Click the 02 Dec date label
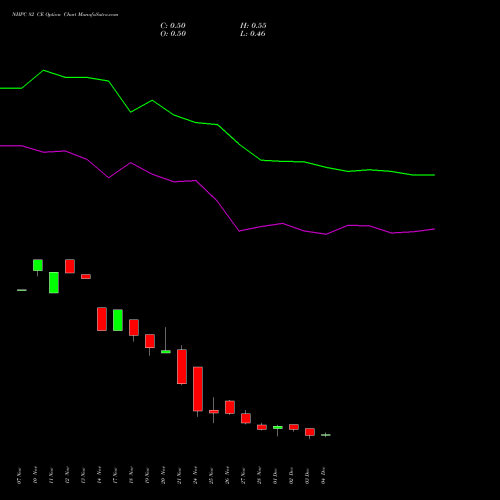 coord(291,476)
